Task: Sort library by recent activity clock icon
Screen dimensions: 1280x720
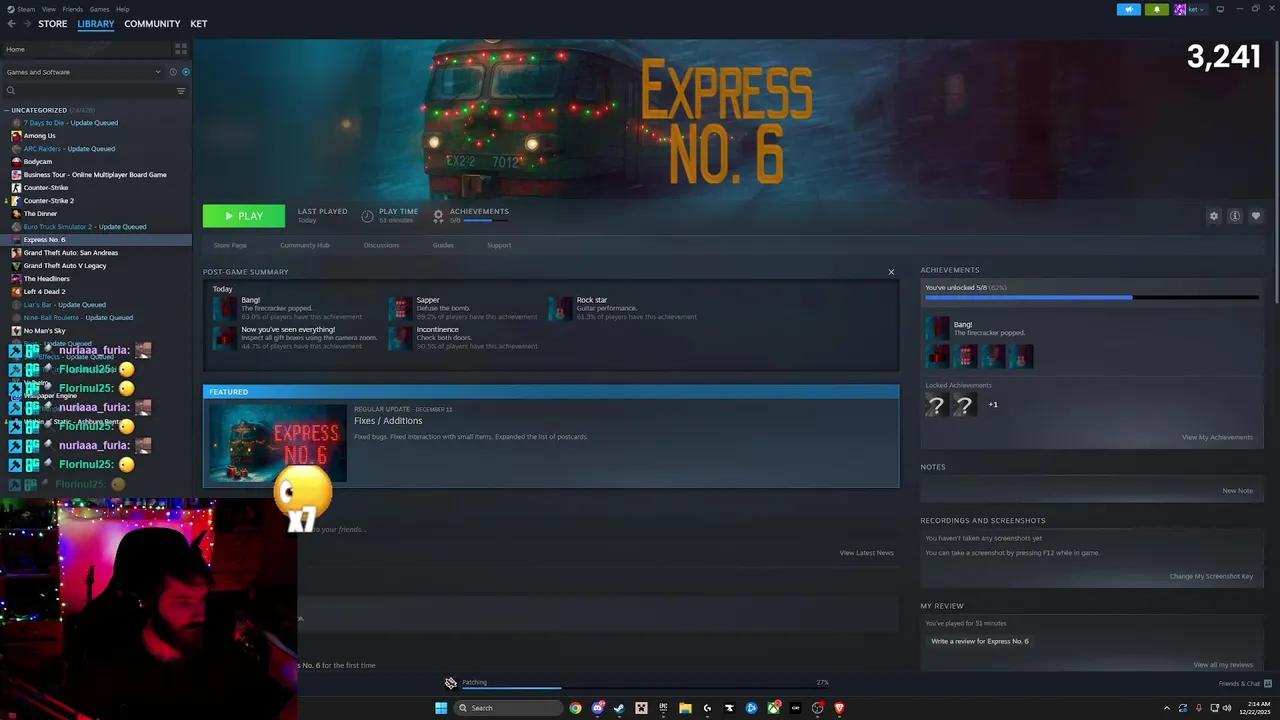Action: tap(173, 72)
